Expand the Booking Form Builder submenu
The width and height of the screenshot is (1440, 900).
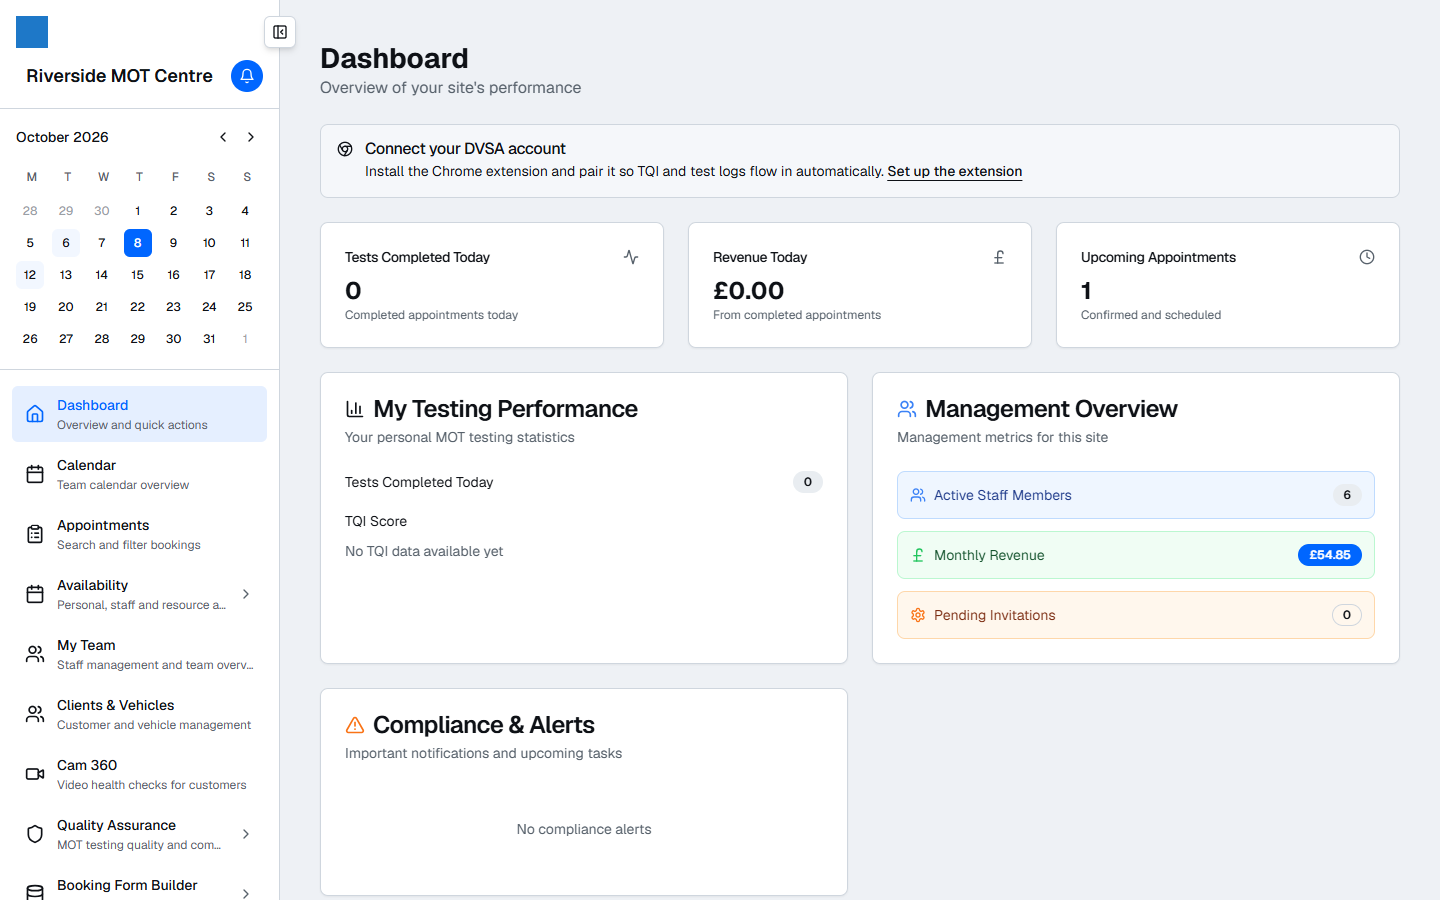click(246, 893)
